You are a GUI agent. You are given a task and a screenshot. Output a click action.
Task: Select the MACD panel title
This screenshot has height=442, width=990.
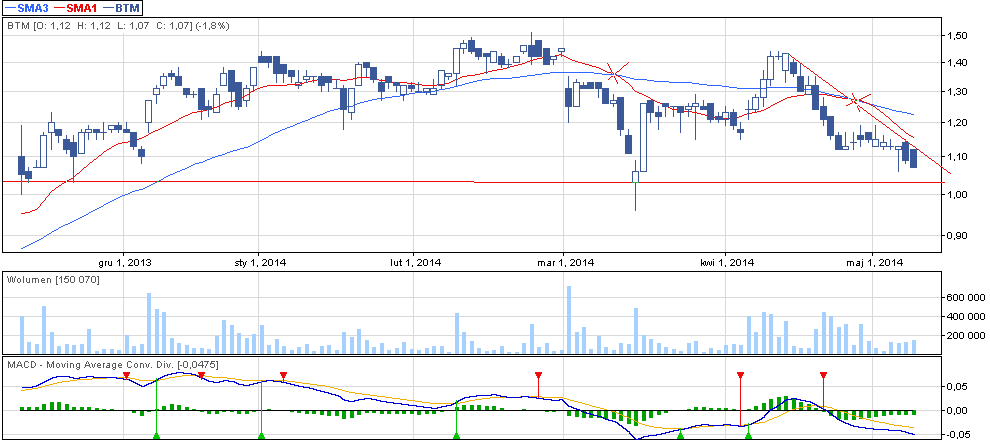point(112,364)
